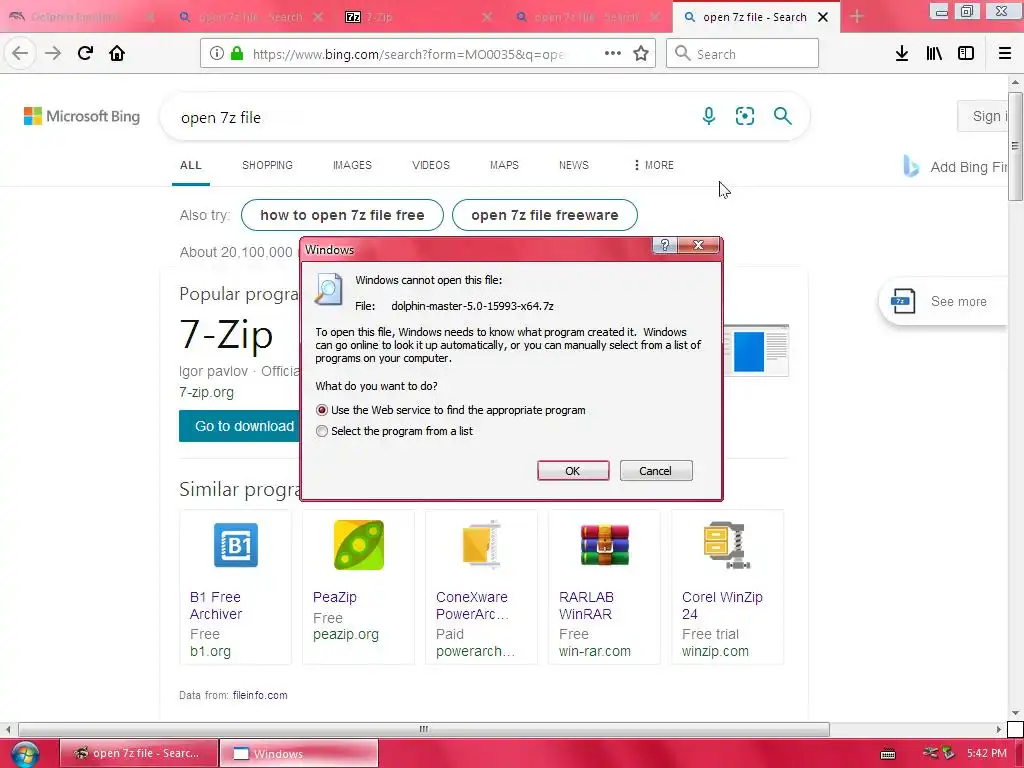Switch to the SHOPPING results tab
The width and height of the screenshot is (1024, 768).
[267, 165]
